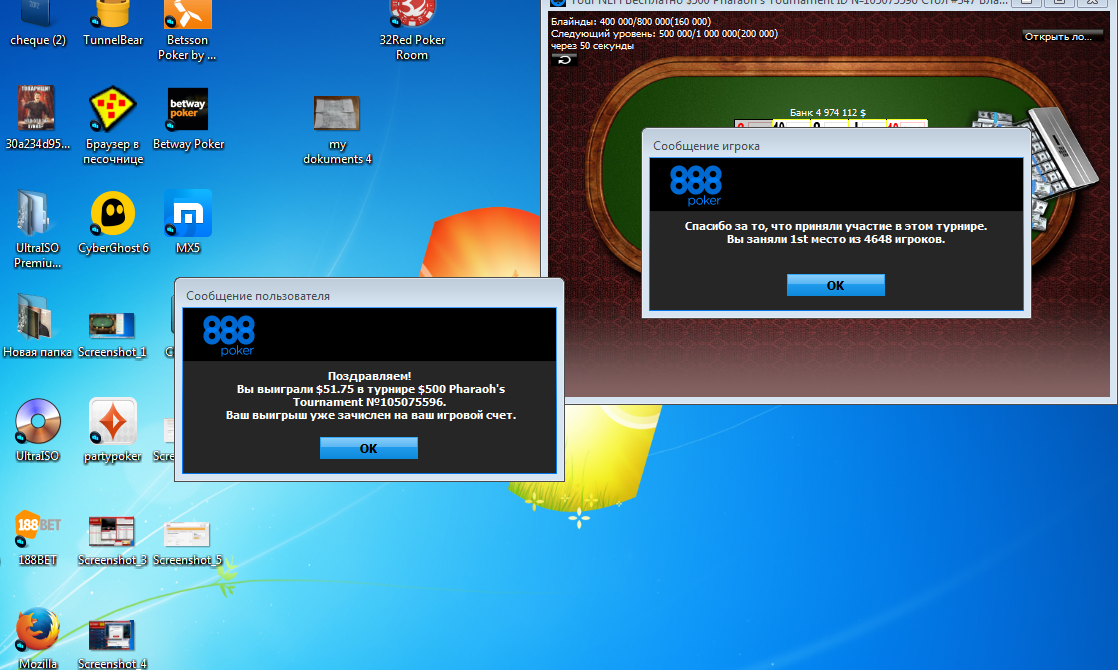Open the MX5 browser shortcut
1118x670 pixels.
pos(188,222)
